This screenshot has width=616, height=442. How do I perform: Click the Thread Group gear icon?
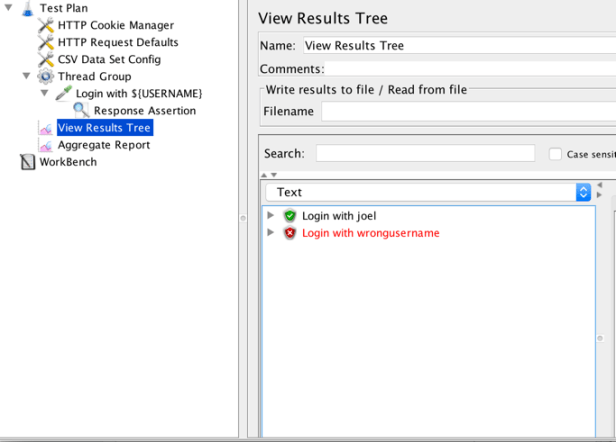point(46,76)
